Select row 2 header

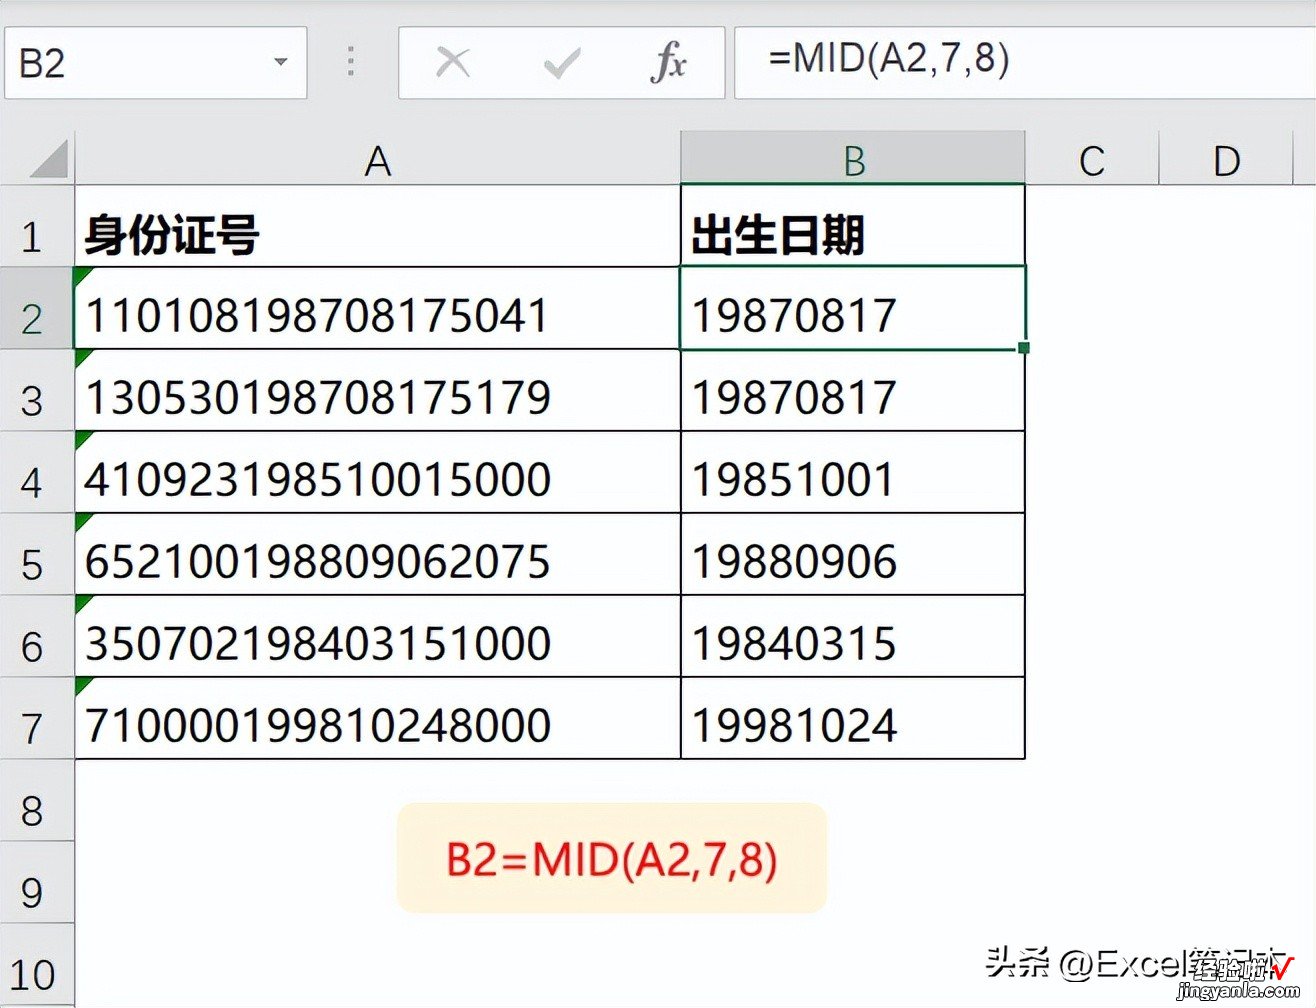tap(36, 308)
